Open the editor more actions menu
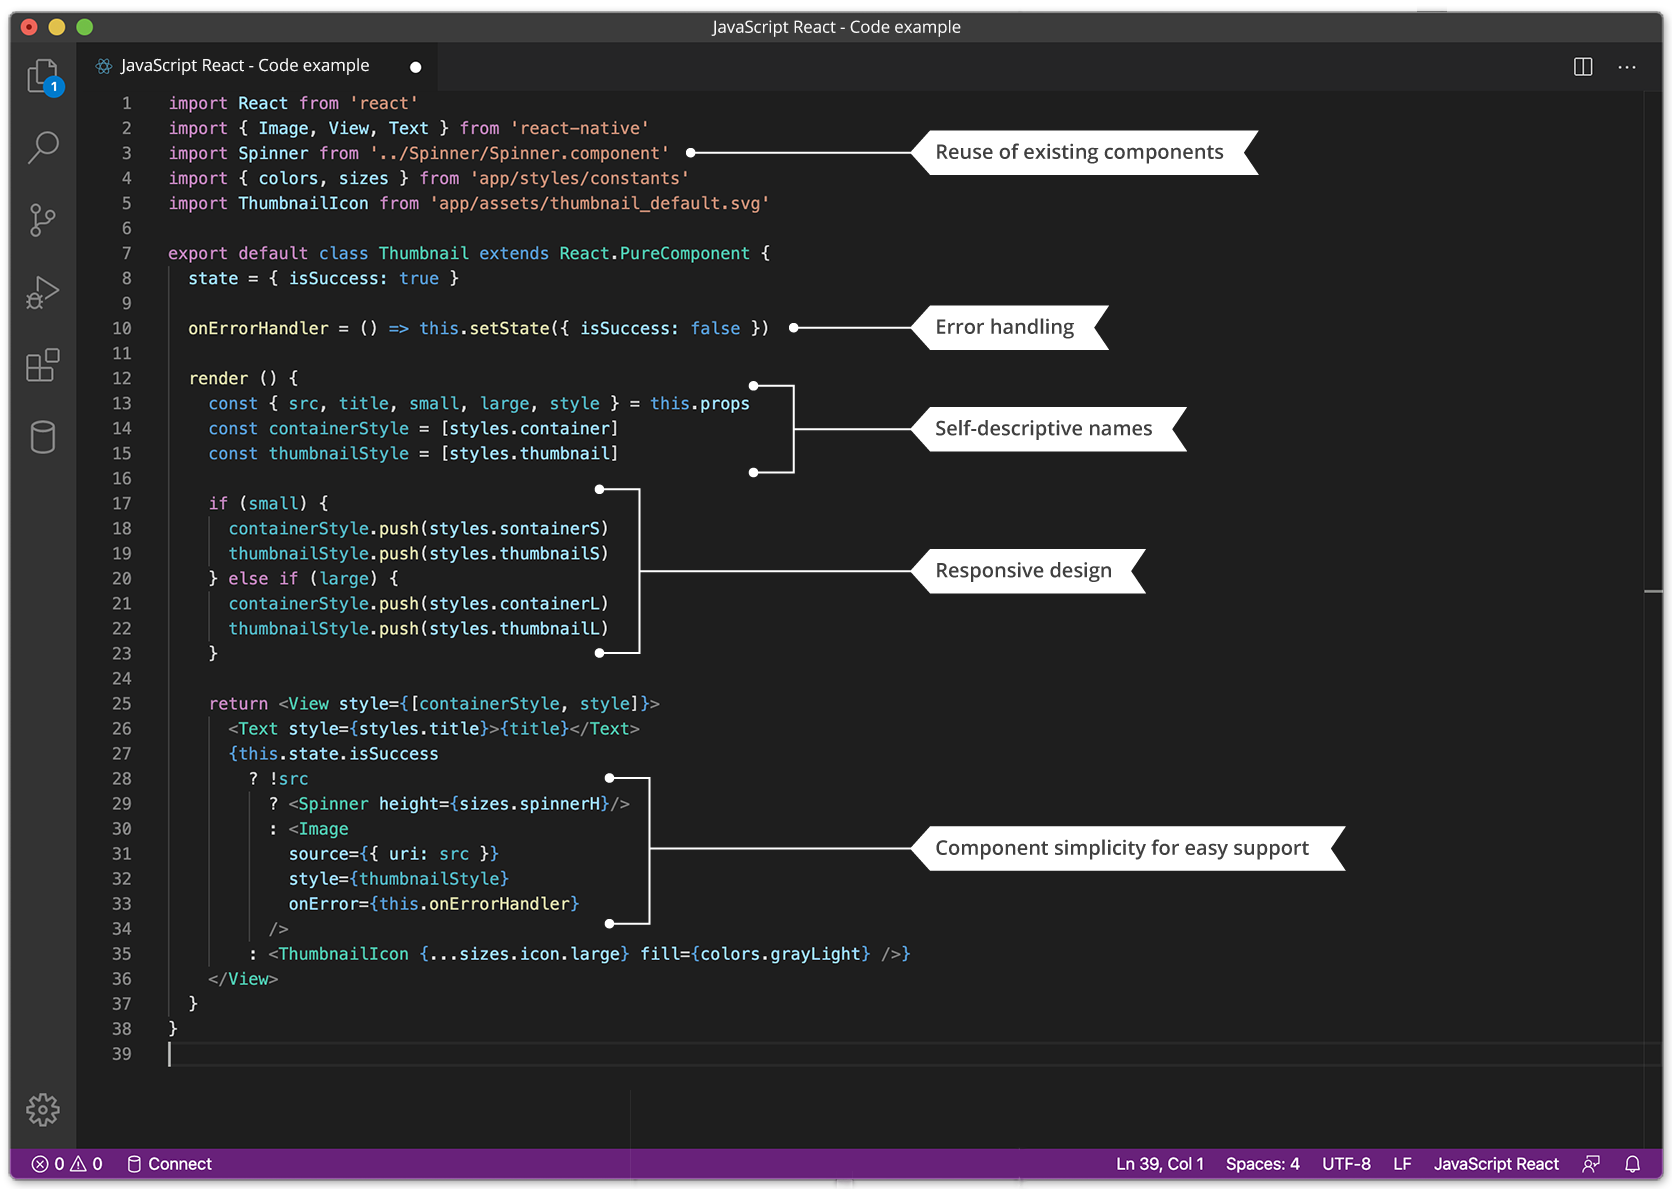The width and height of the screenshot is (1673, 1189). click(x=1627, y=66)
